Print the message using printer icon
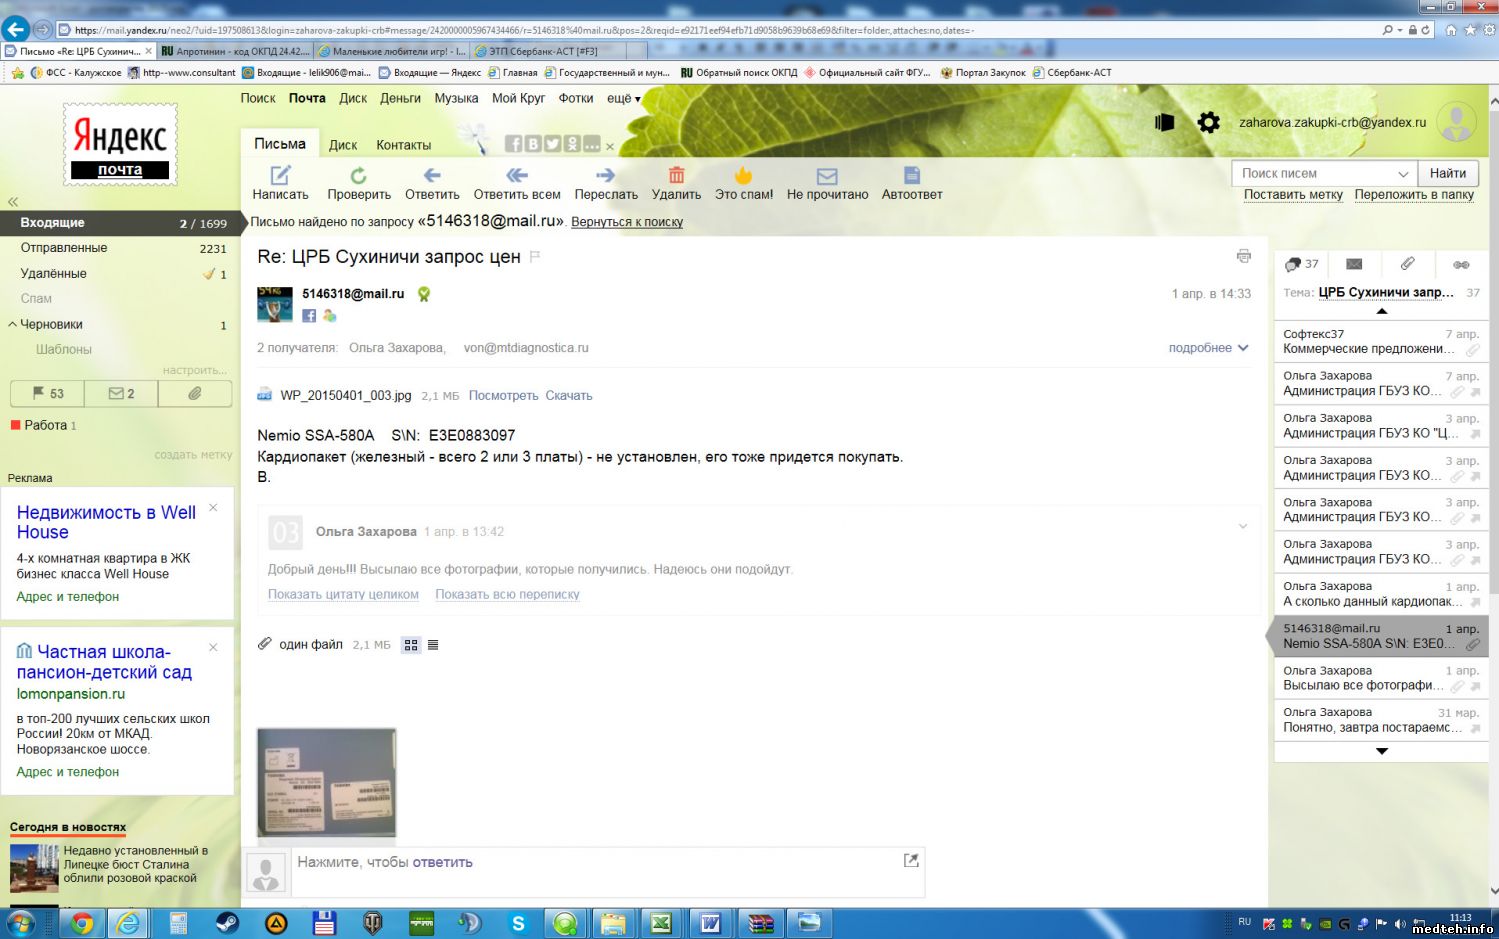This screenshot has height=939, width=1499. 1243,256
